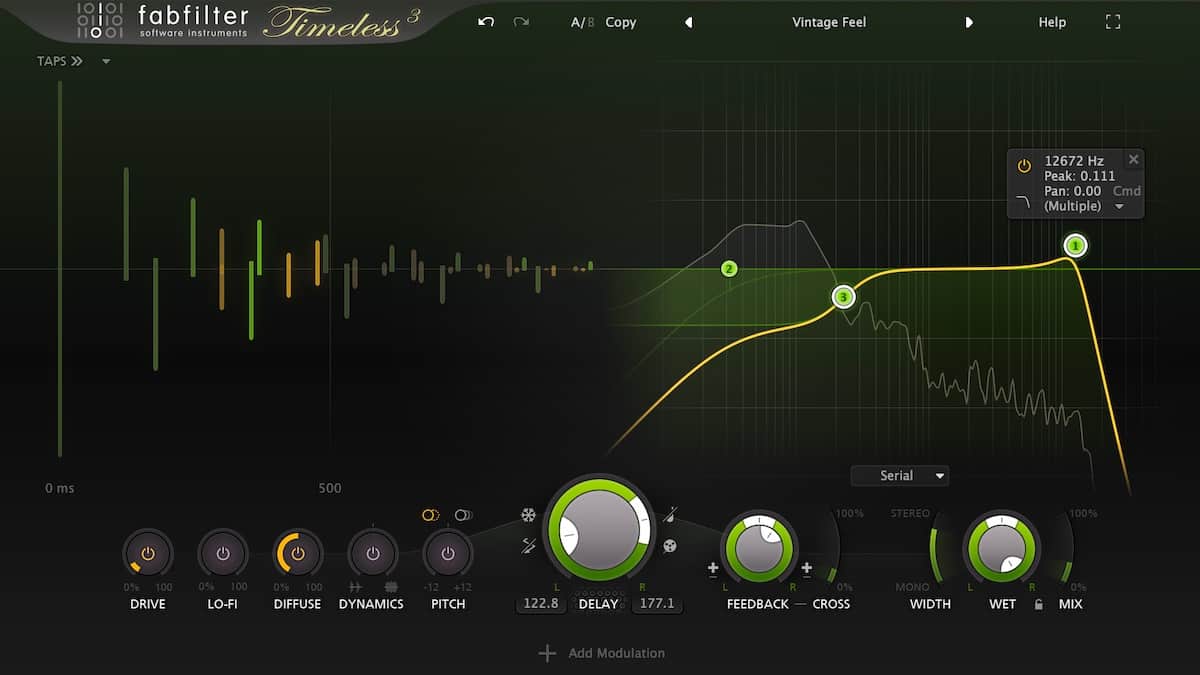
Task: Click the left delay time field showing 122.8
Action: [540, 603]
